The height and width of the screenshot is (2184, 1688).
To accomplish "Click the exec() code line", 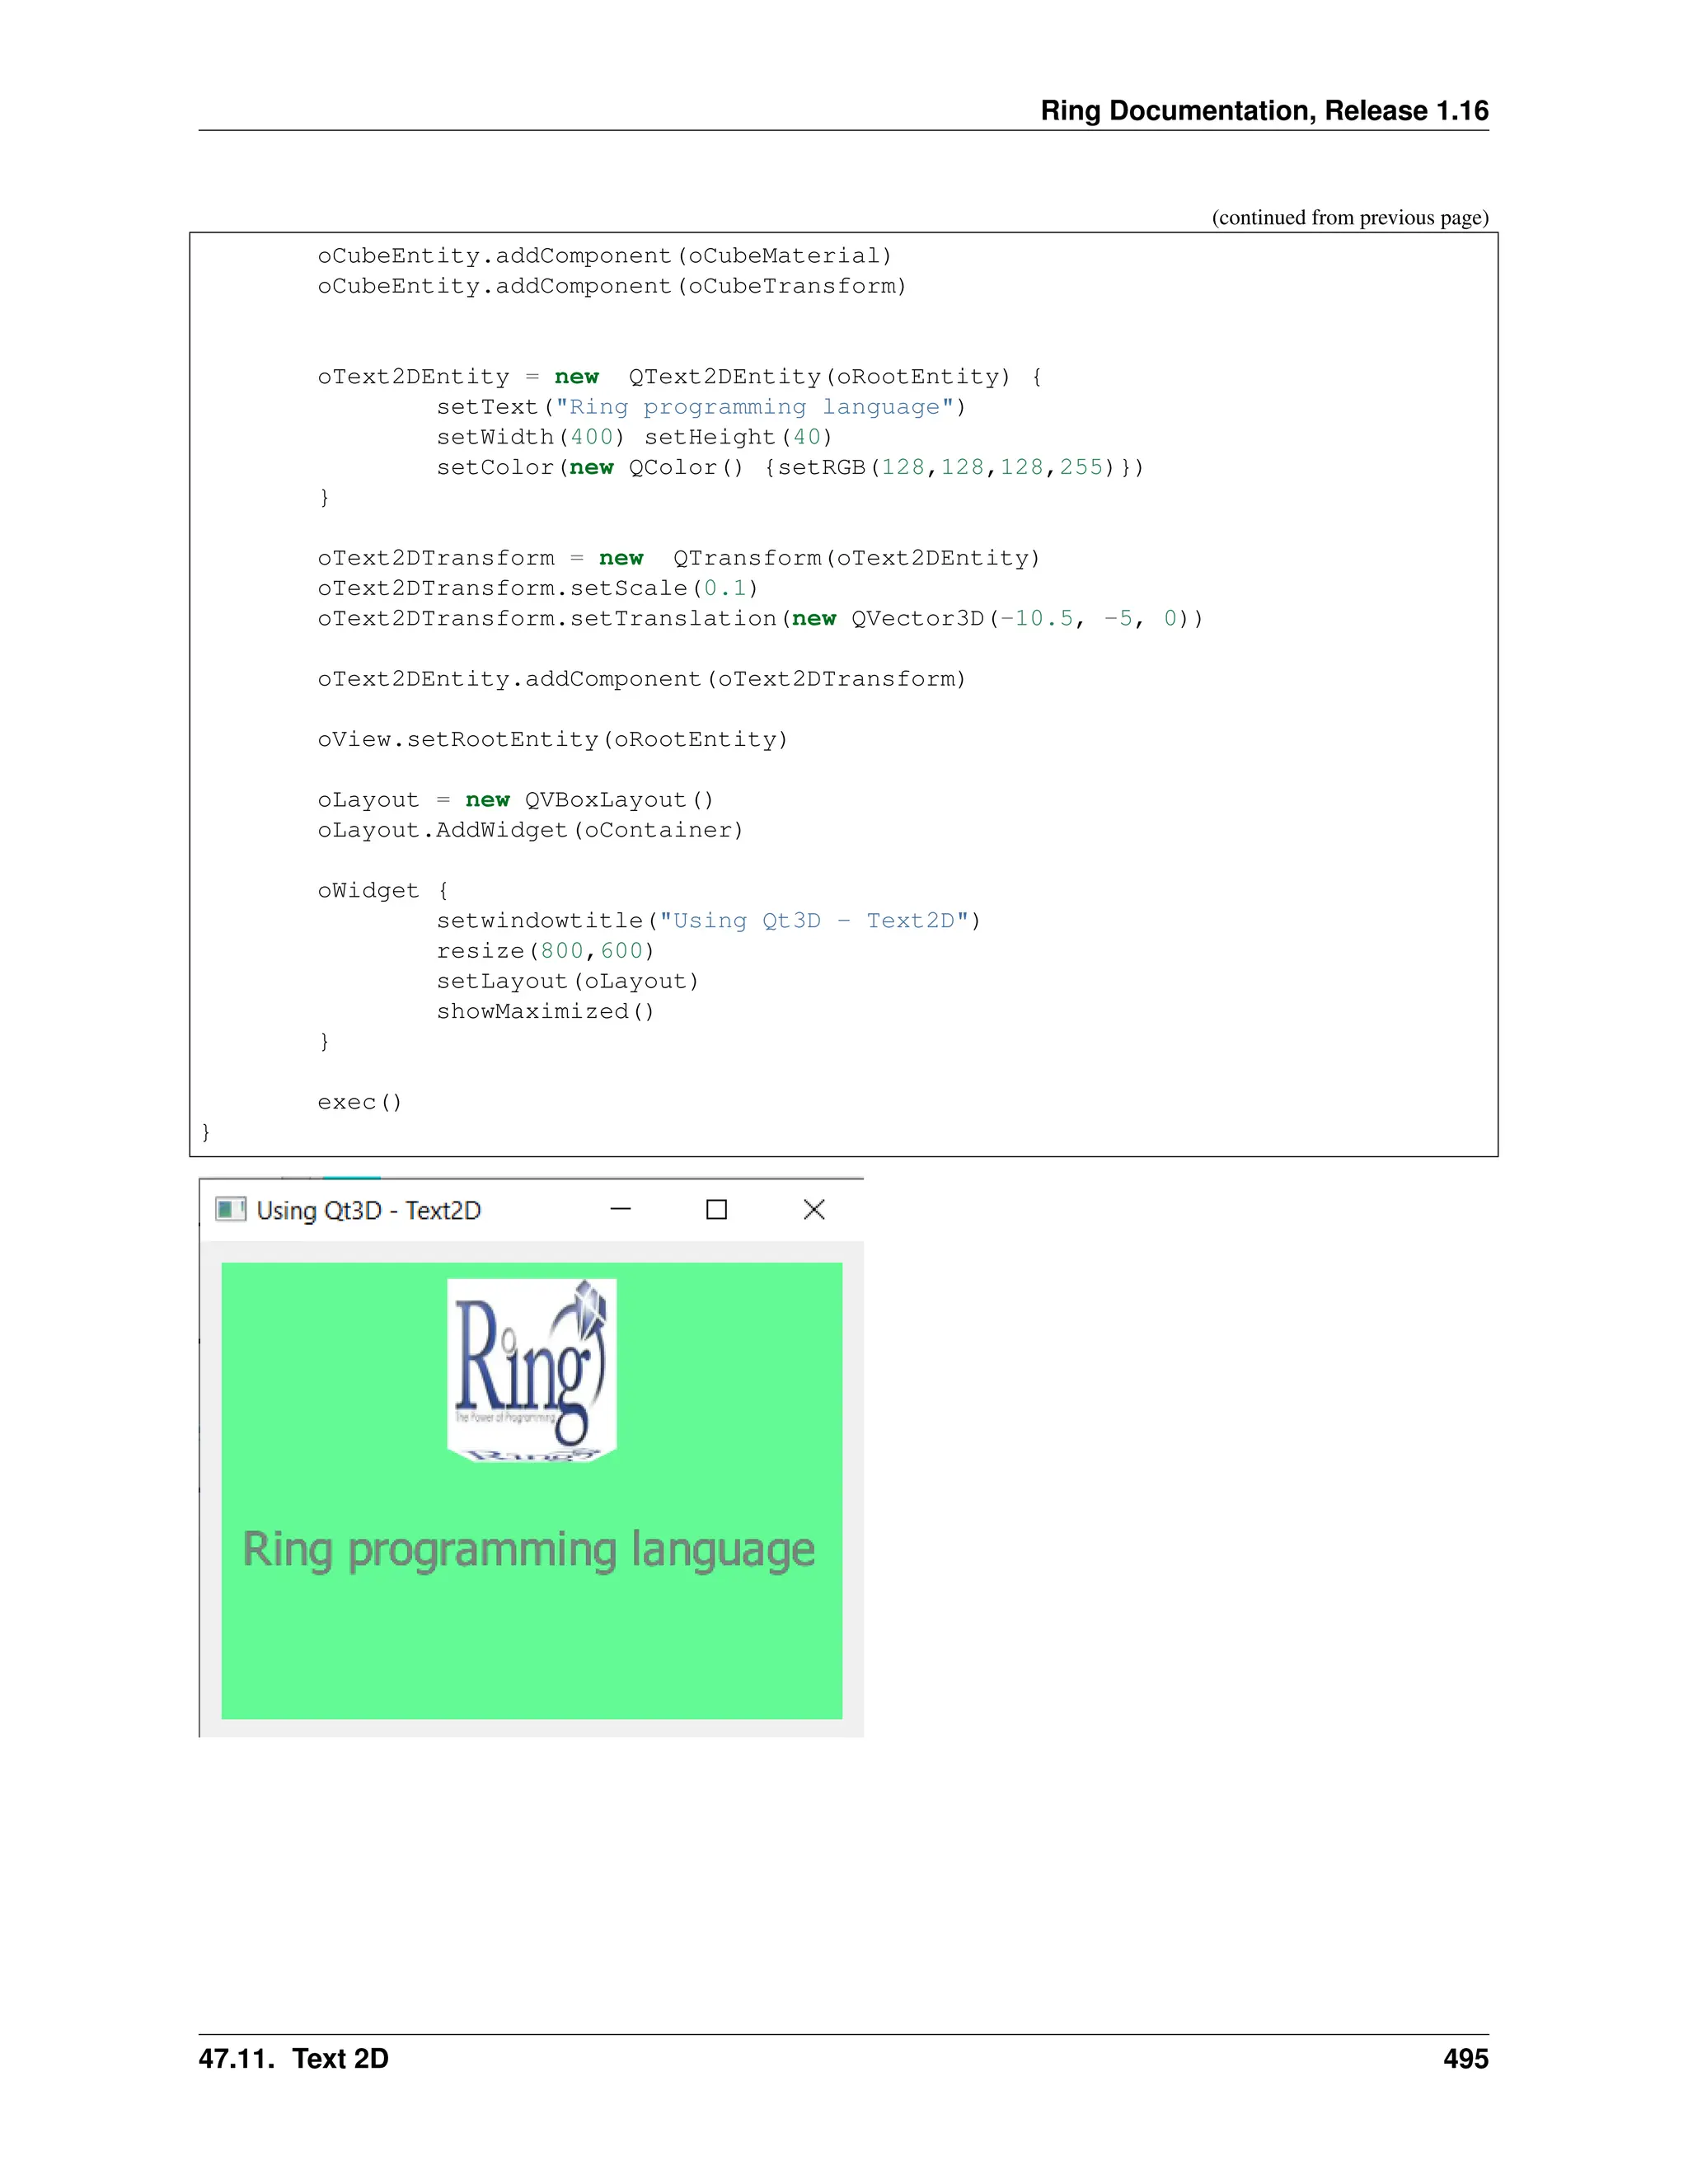I will (359, 1102).
